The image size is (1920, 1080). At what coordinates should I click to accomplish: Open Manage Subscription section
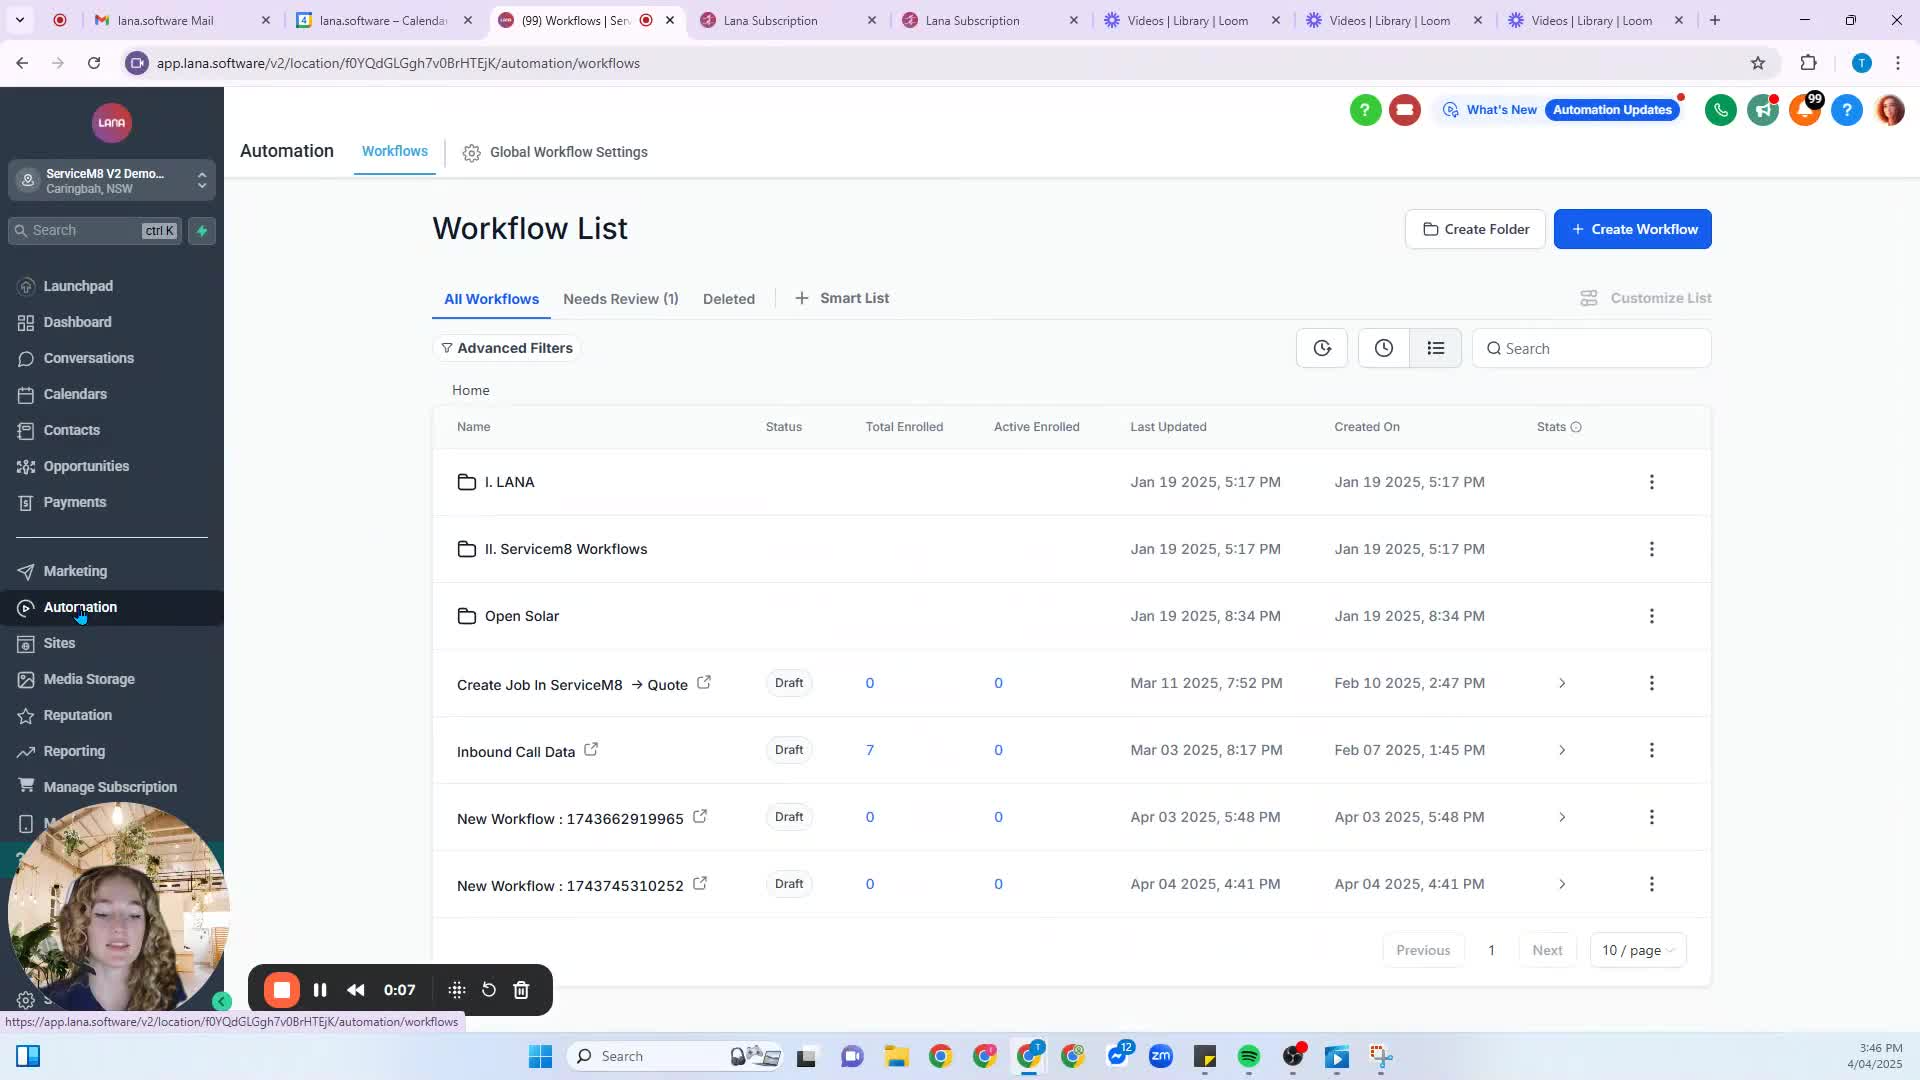110,787
